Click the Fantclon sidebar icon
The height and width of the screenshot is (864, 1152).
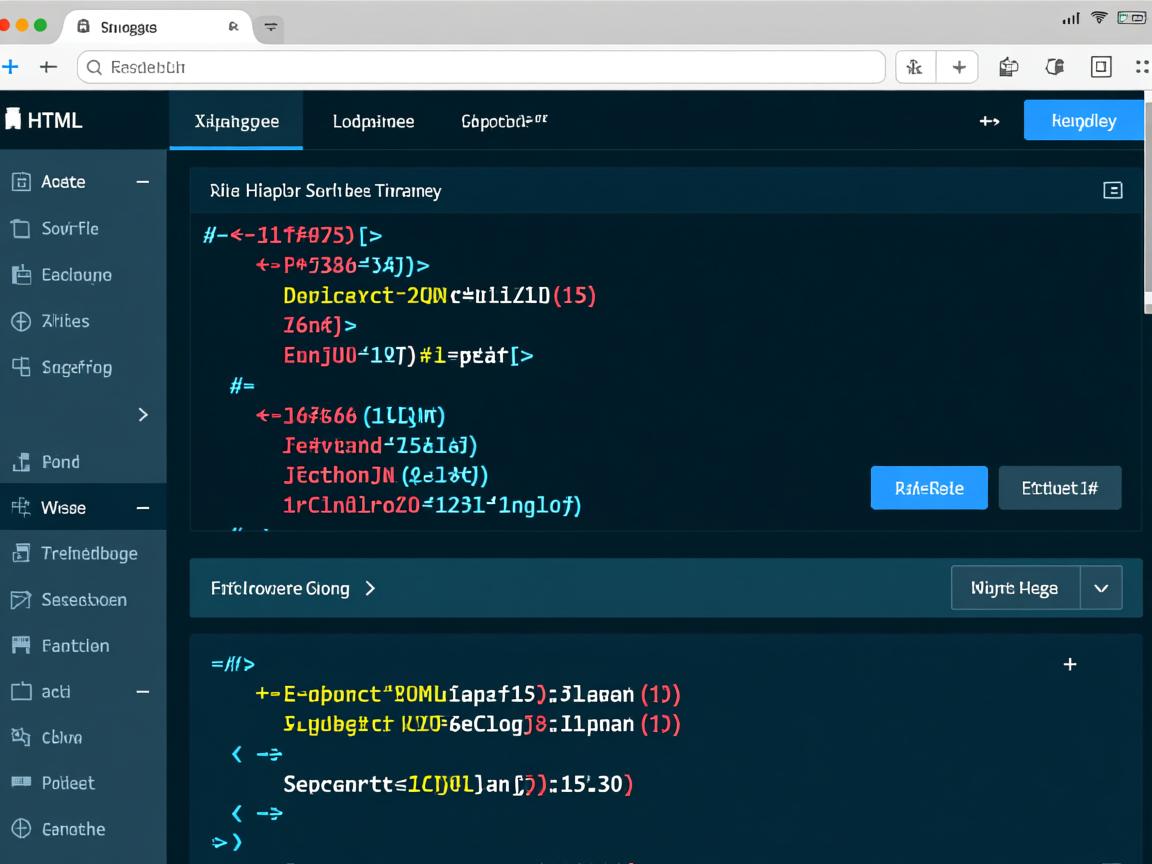click(x=21, y=646)
